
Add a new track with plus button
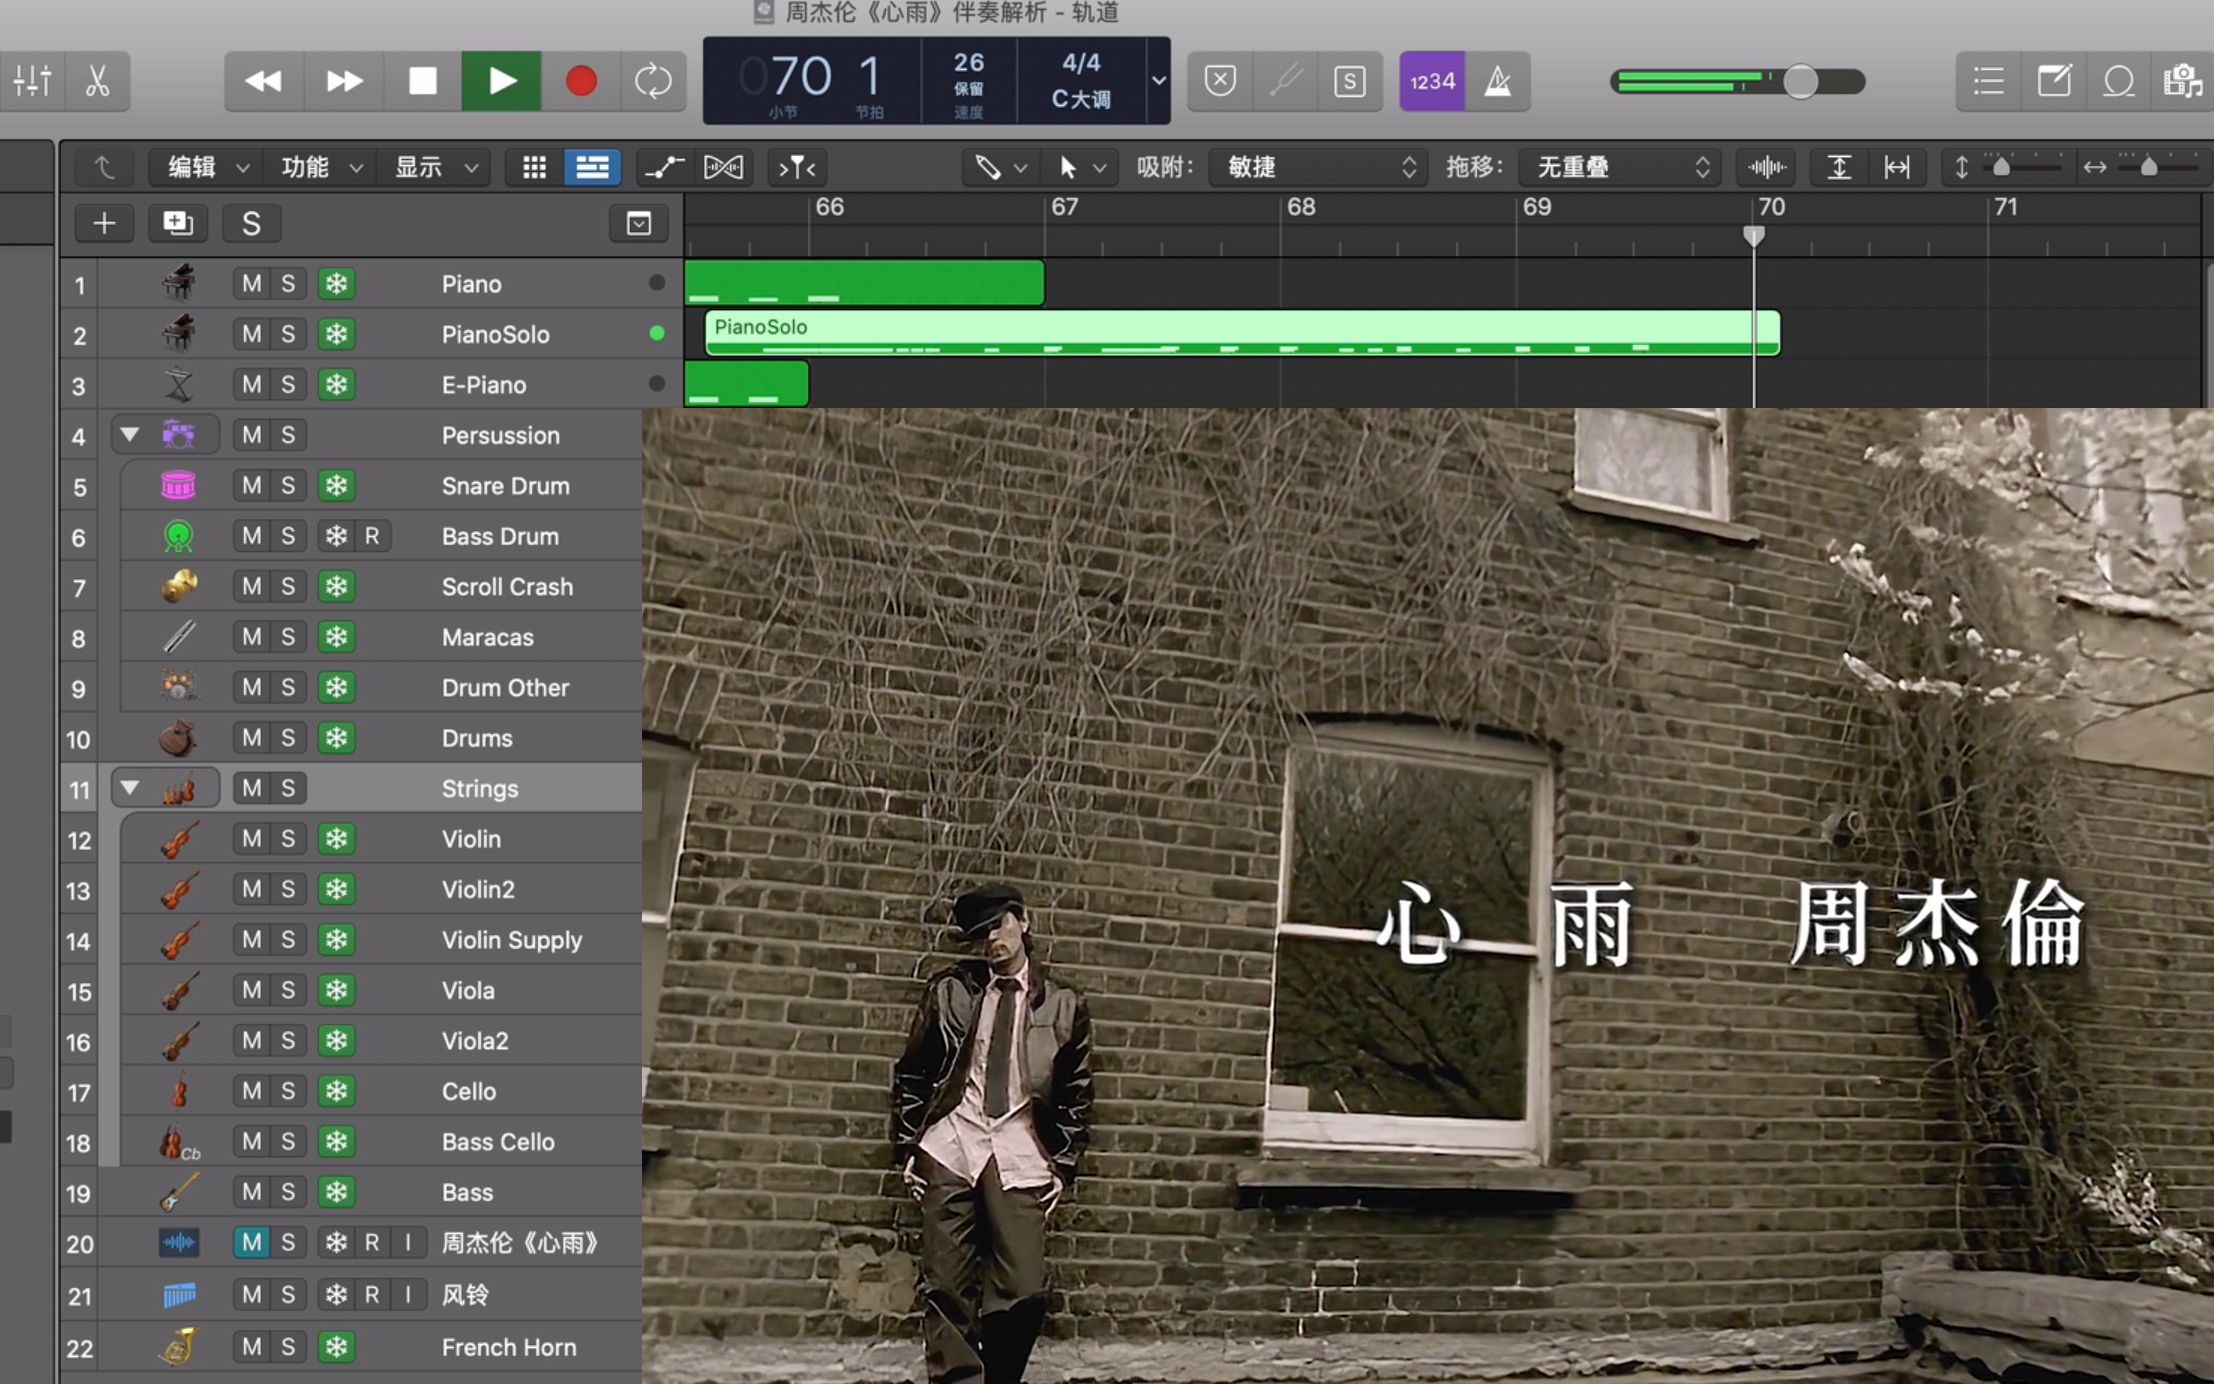[104, 223]
